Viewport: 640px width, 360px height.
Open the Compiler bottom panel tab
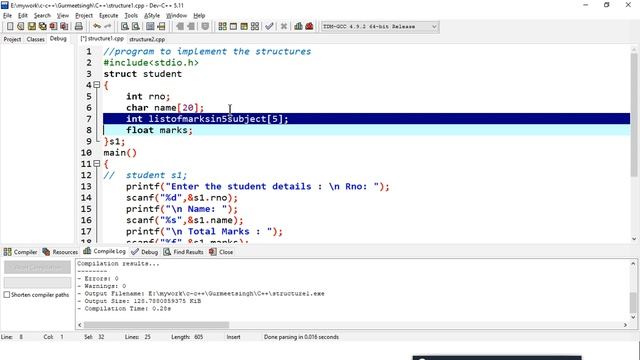point(20,252)
